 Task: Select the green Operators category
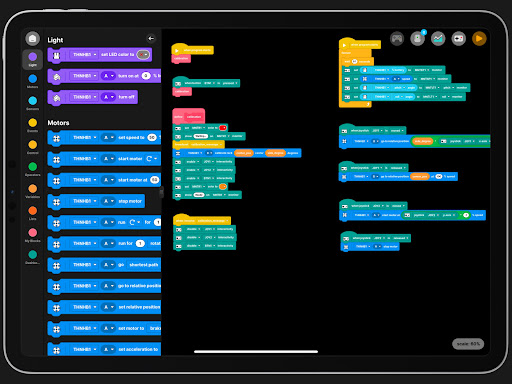click(32, 169)
